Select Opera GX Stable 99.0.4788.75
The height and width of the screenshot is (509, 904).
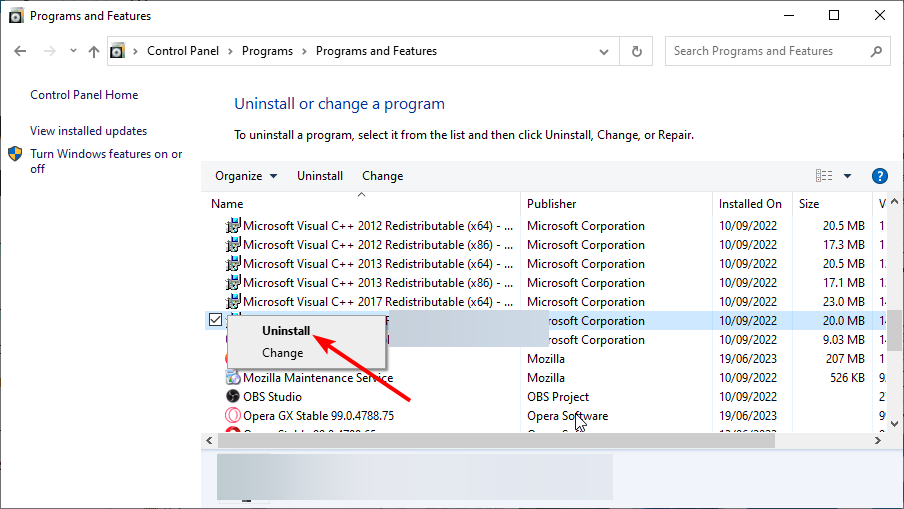pyautogui.click(x=318, y=416)
